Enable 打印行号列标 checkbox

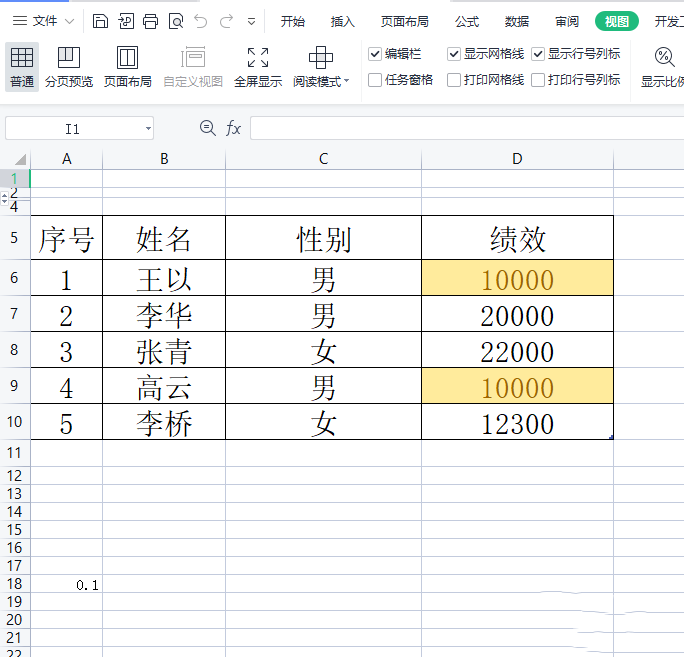(538, 80)
